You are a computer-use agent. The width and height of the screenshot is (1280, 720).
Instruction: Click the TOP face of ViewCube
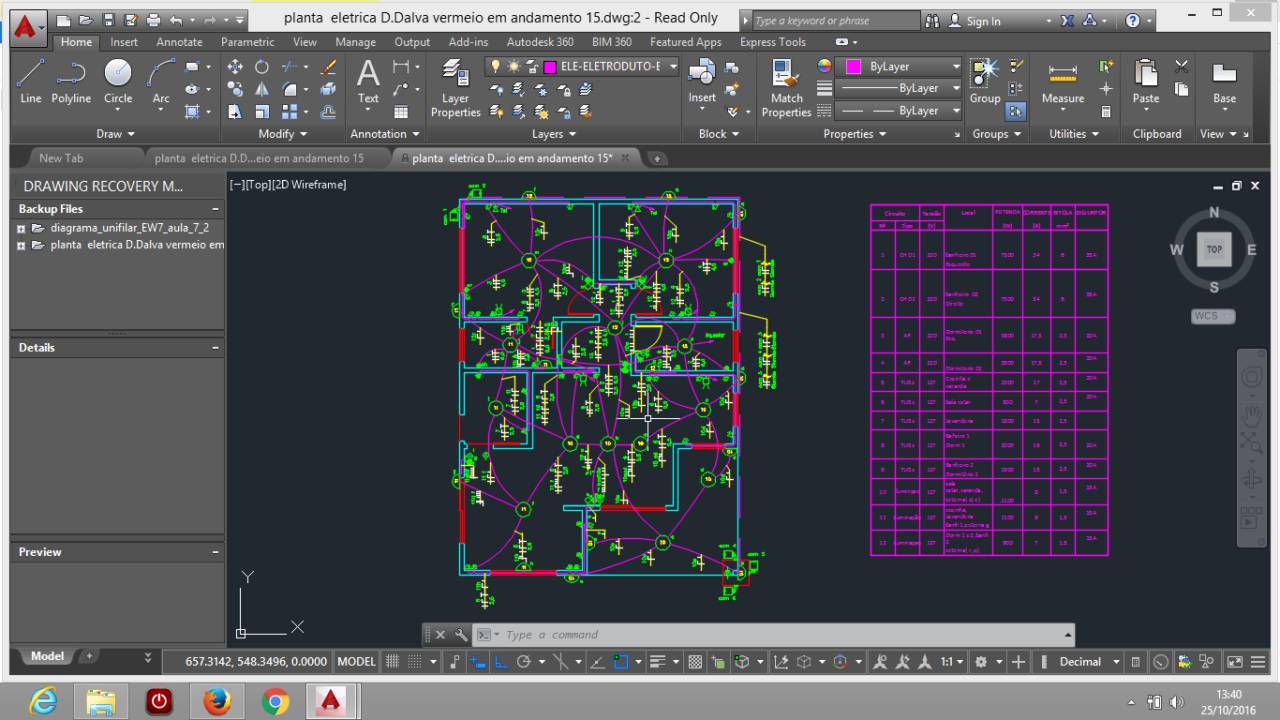click(x=1214, y=250)
